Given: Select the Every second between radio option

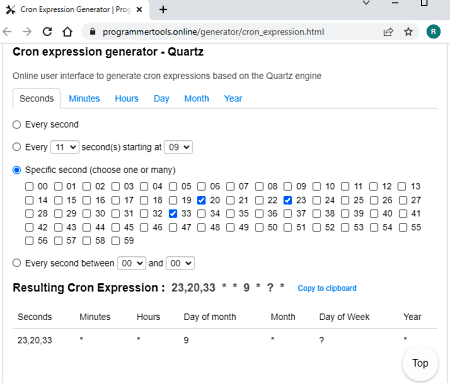Looking at the screenshot, I should (17, 263).
